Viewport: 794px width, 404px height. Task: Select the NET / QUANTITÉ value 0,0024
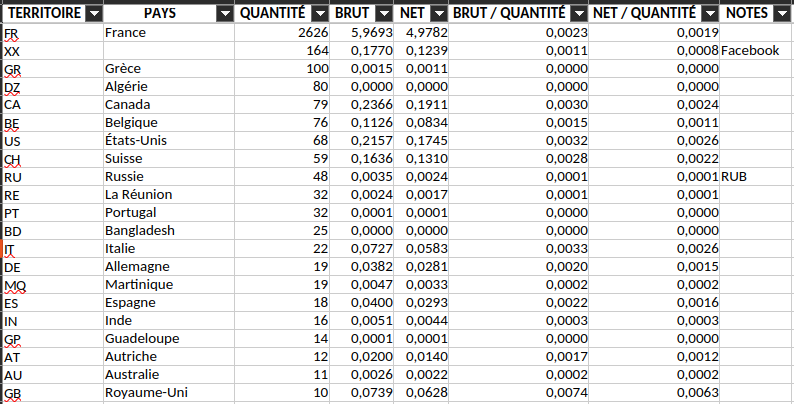pyautogui.click(x=654, y=105)
